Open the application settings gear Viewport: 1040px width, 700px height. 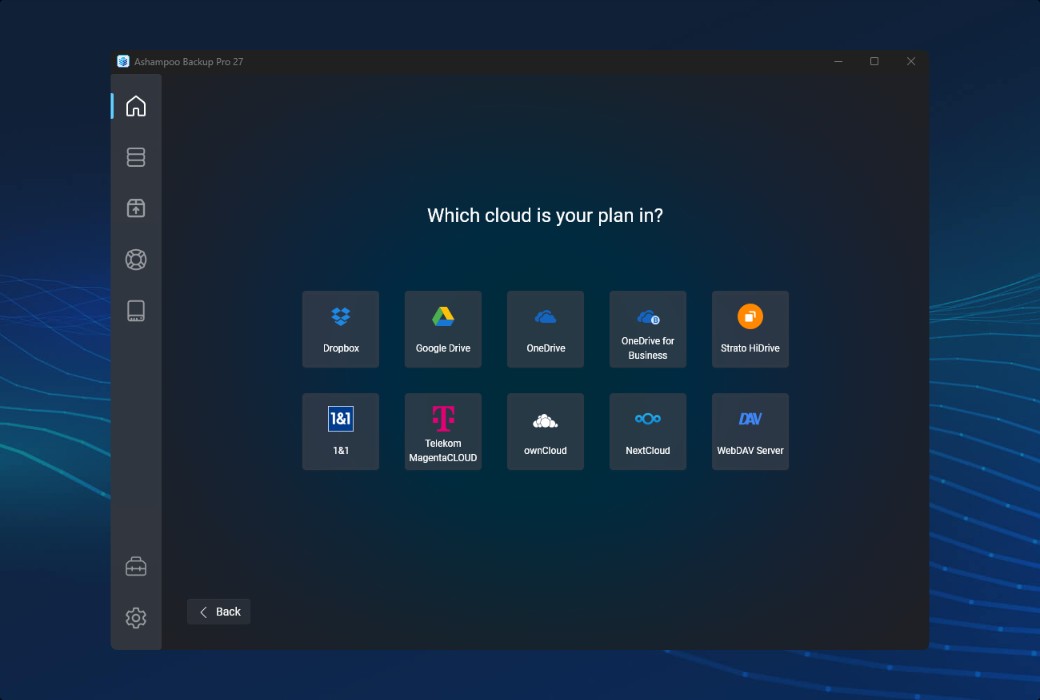135,617
